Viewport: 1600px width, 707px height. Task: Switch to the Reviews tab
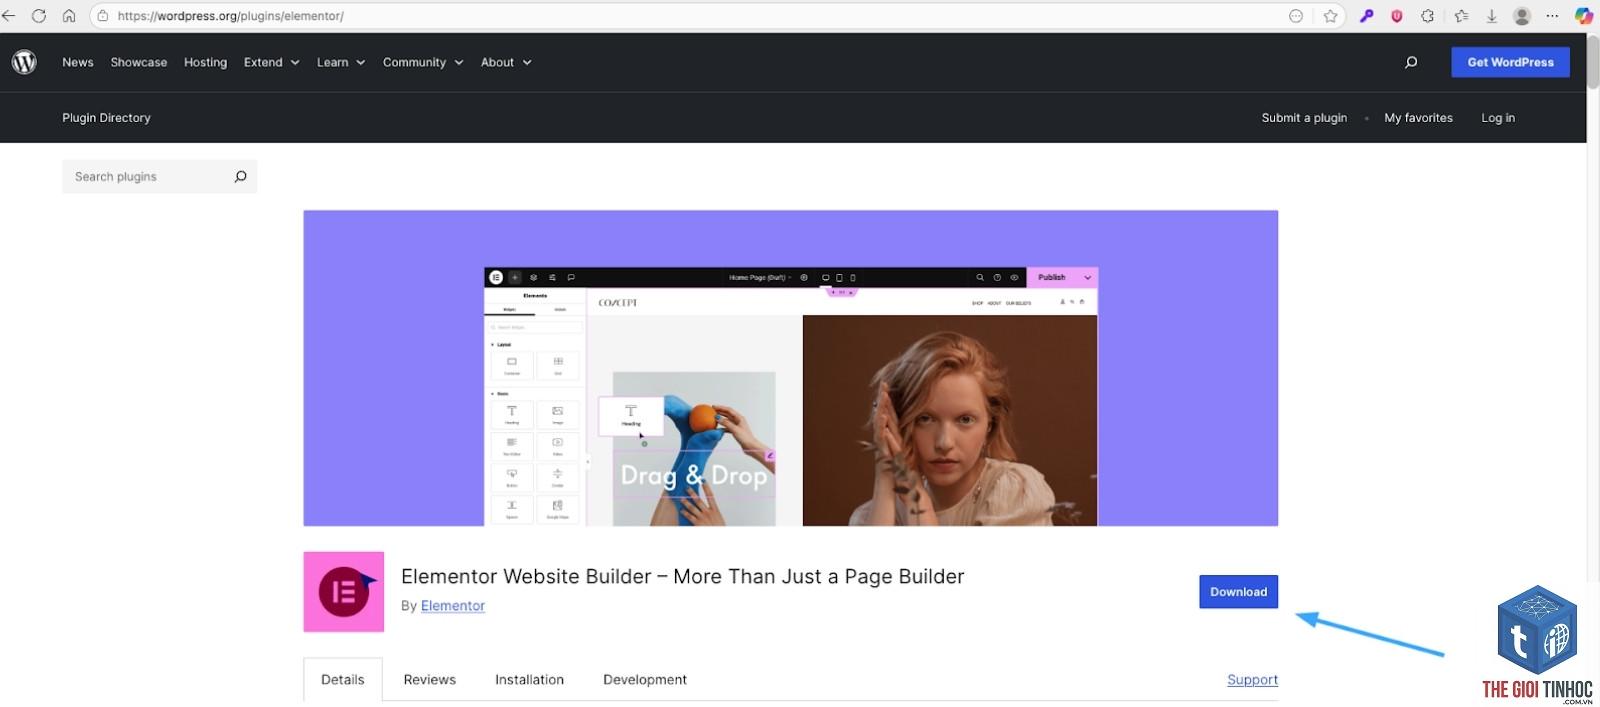tap(430, 679)
